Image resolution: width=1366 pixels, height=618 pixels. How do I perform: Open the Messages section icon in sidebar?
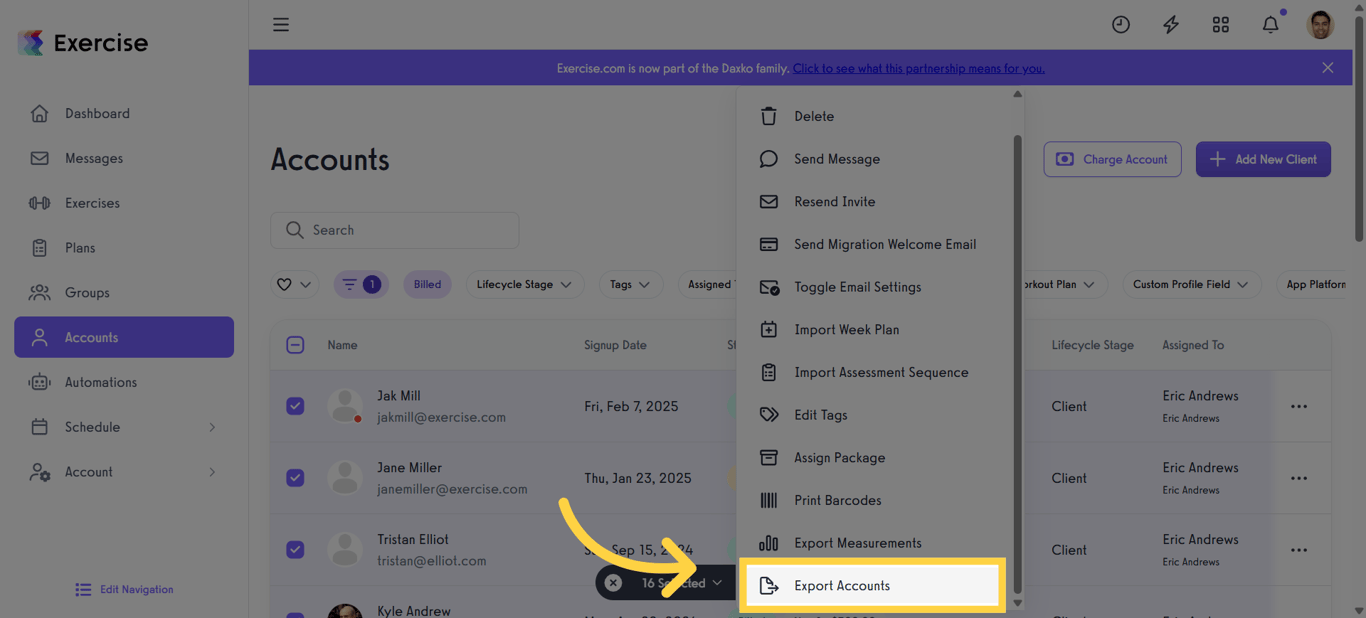point(39,158)
